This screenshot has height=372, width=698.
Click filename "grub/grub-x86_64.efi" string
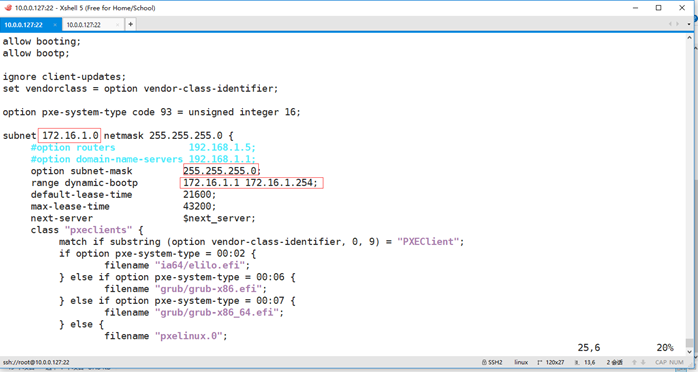click(217, 312)
